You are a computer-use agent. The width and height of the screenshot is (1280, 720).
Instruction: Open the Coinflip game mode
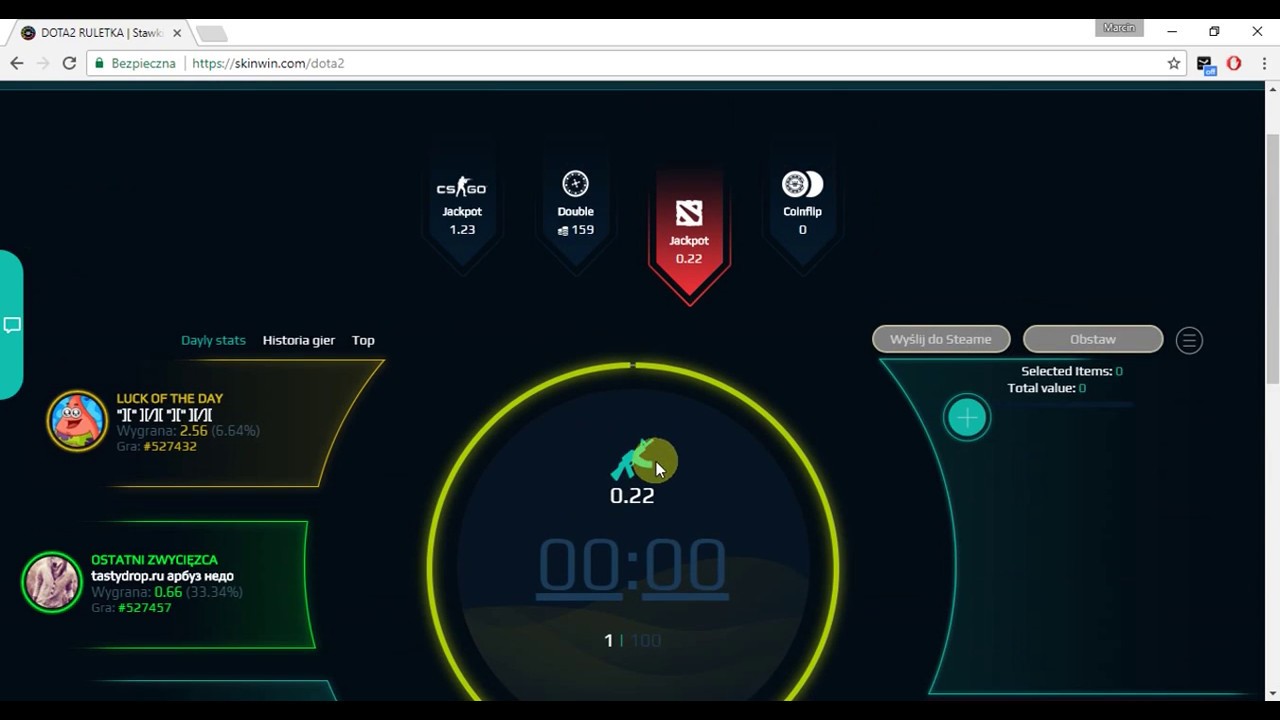tap(802, 207)
